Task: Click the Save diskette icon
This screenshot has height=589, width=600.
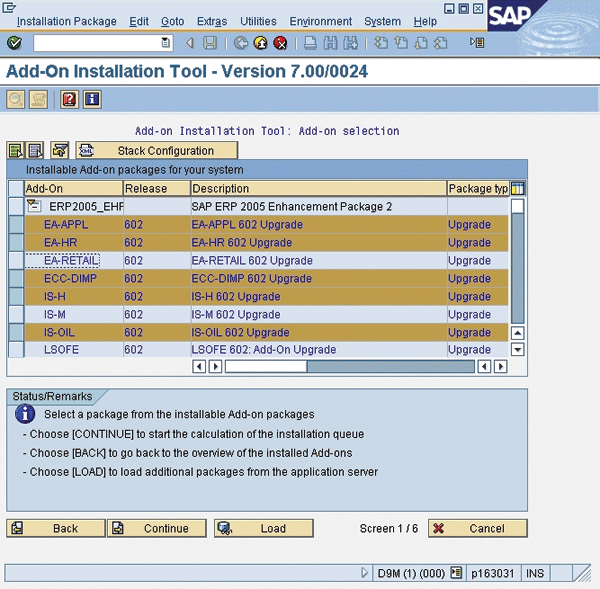Action: tap(210, 43)
